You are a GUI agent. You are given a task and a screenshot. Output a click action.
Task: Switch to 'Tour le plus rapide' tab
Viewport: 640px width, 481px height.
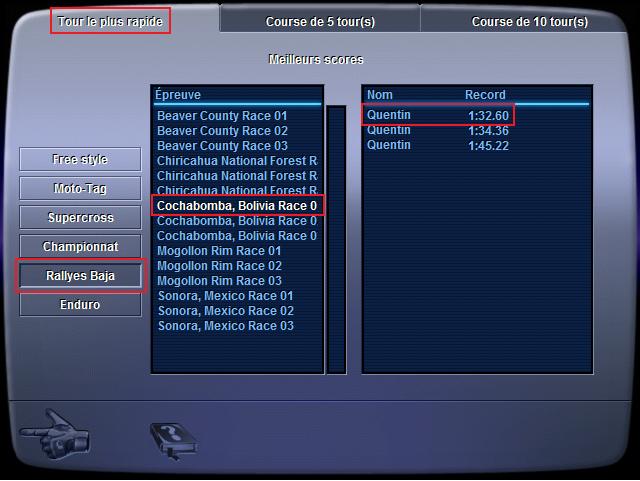[112, 20]
